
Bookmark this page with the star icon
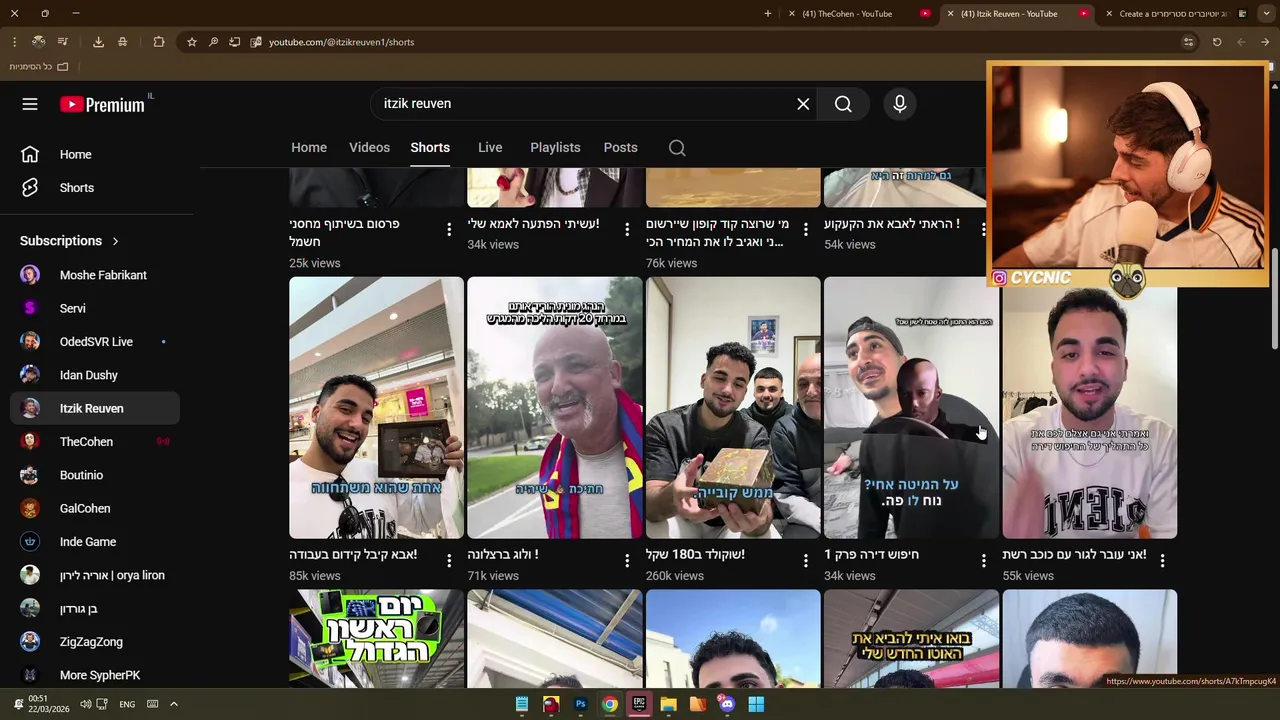coord(192,42)
